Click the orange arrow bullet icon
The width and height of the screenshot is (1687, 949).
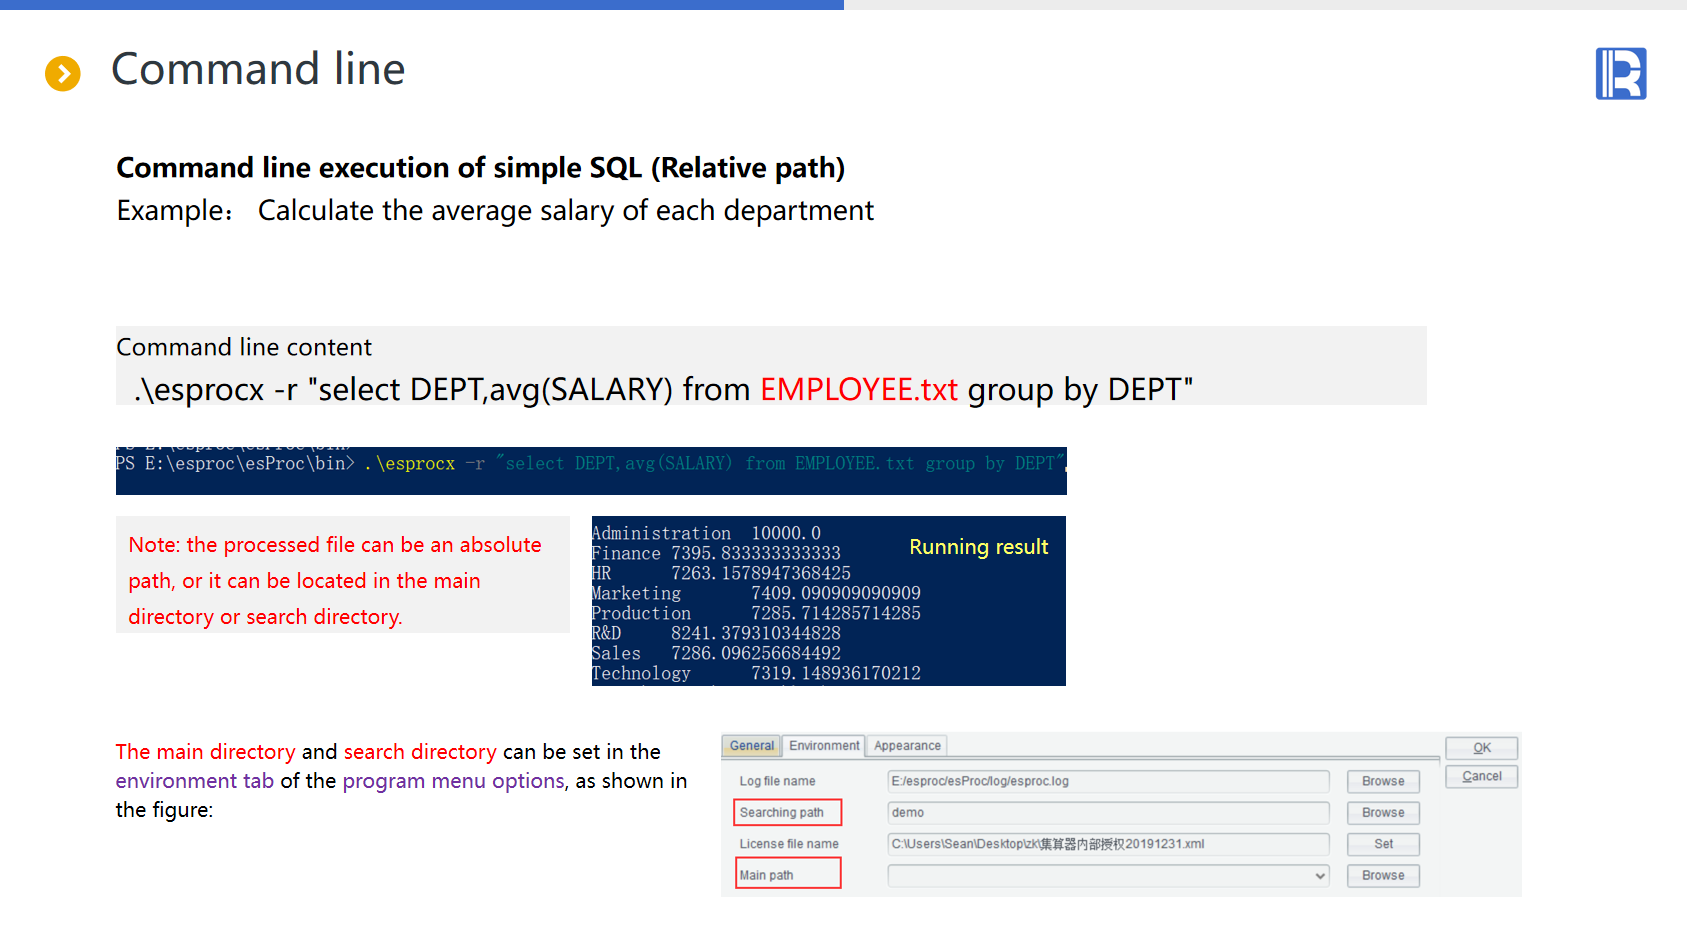point(63,73)
